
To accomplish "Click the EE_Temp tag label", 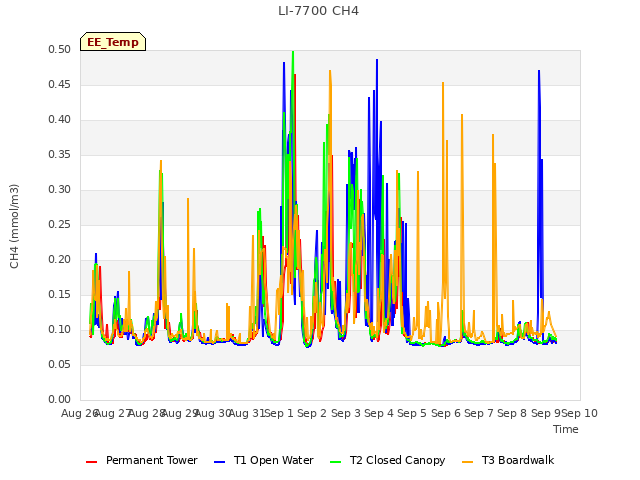I will pyautogui.click(x=113, y=42).
